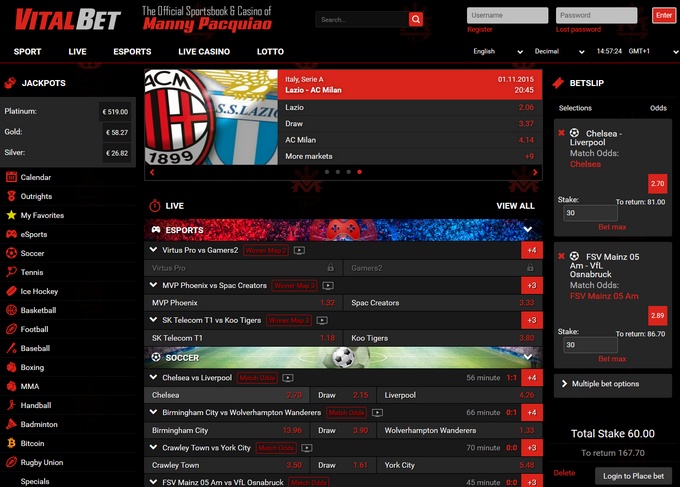Image resolution: width=680 pixels, height=487 pixels.
Task: Click the Register link
Action: pyautogui.click(x=480, y=29)
